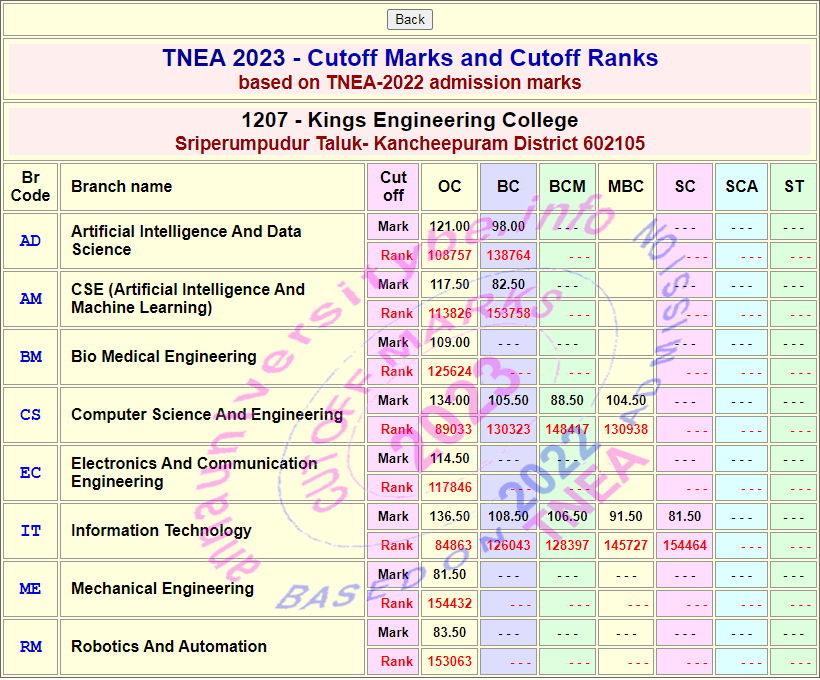The image size is (820, 680).
Task: Open the CS branch code link
Action: pyautogui.click(x=30, y=415)
